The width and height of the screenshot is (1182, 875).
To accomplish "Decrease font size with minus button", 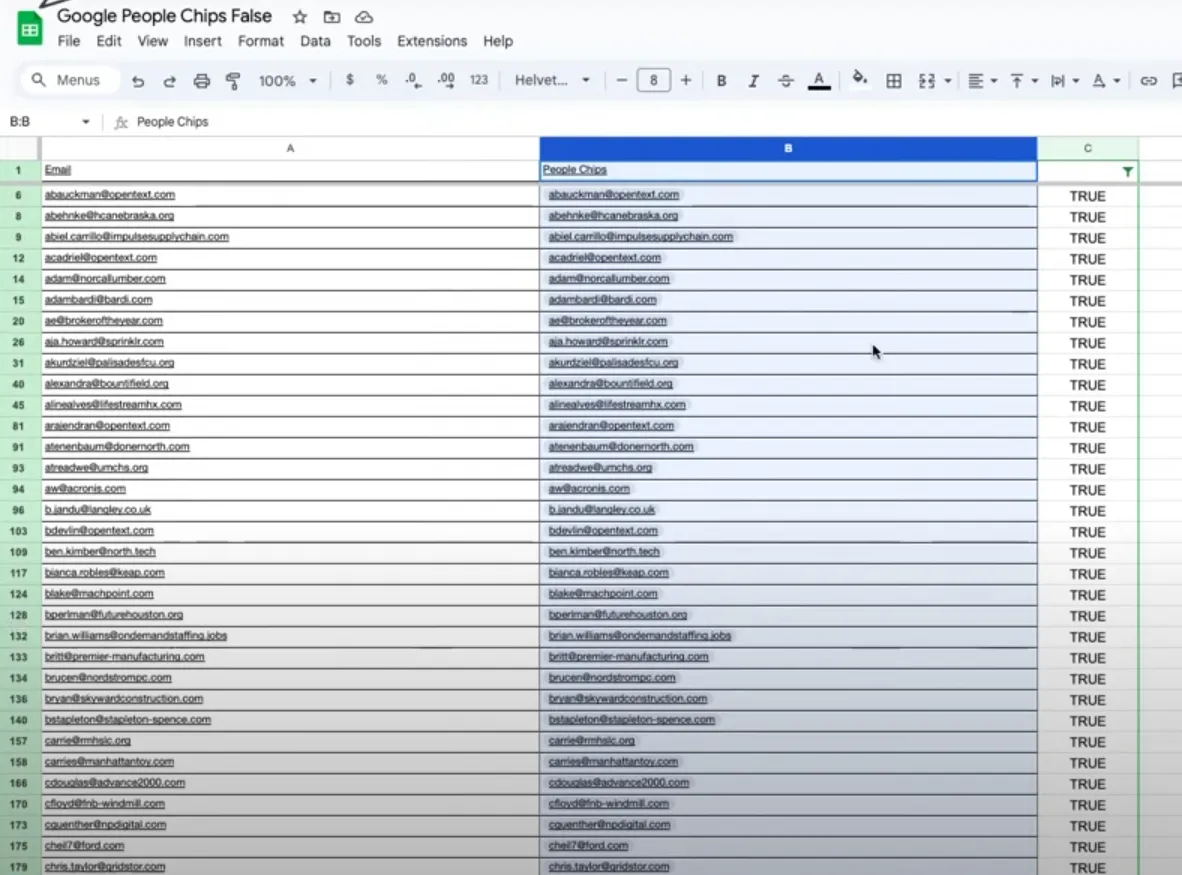I will pos(621,80).
